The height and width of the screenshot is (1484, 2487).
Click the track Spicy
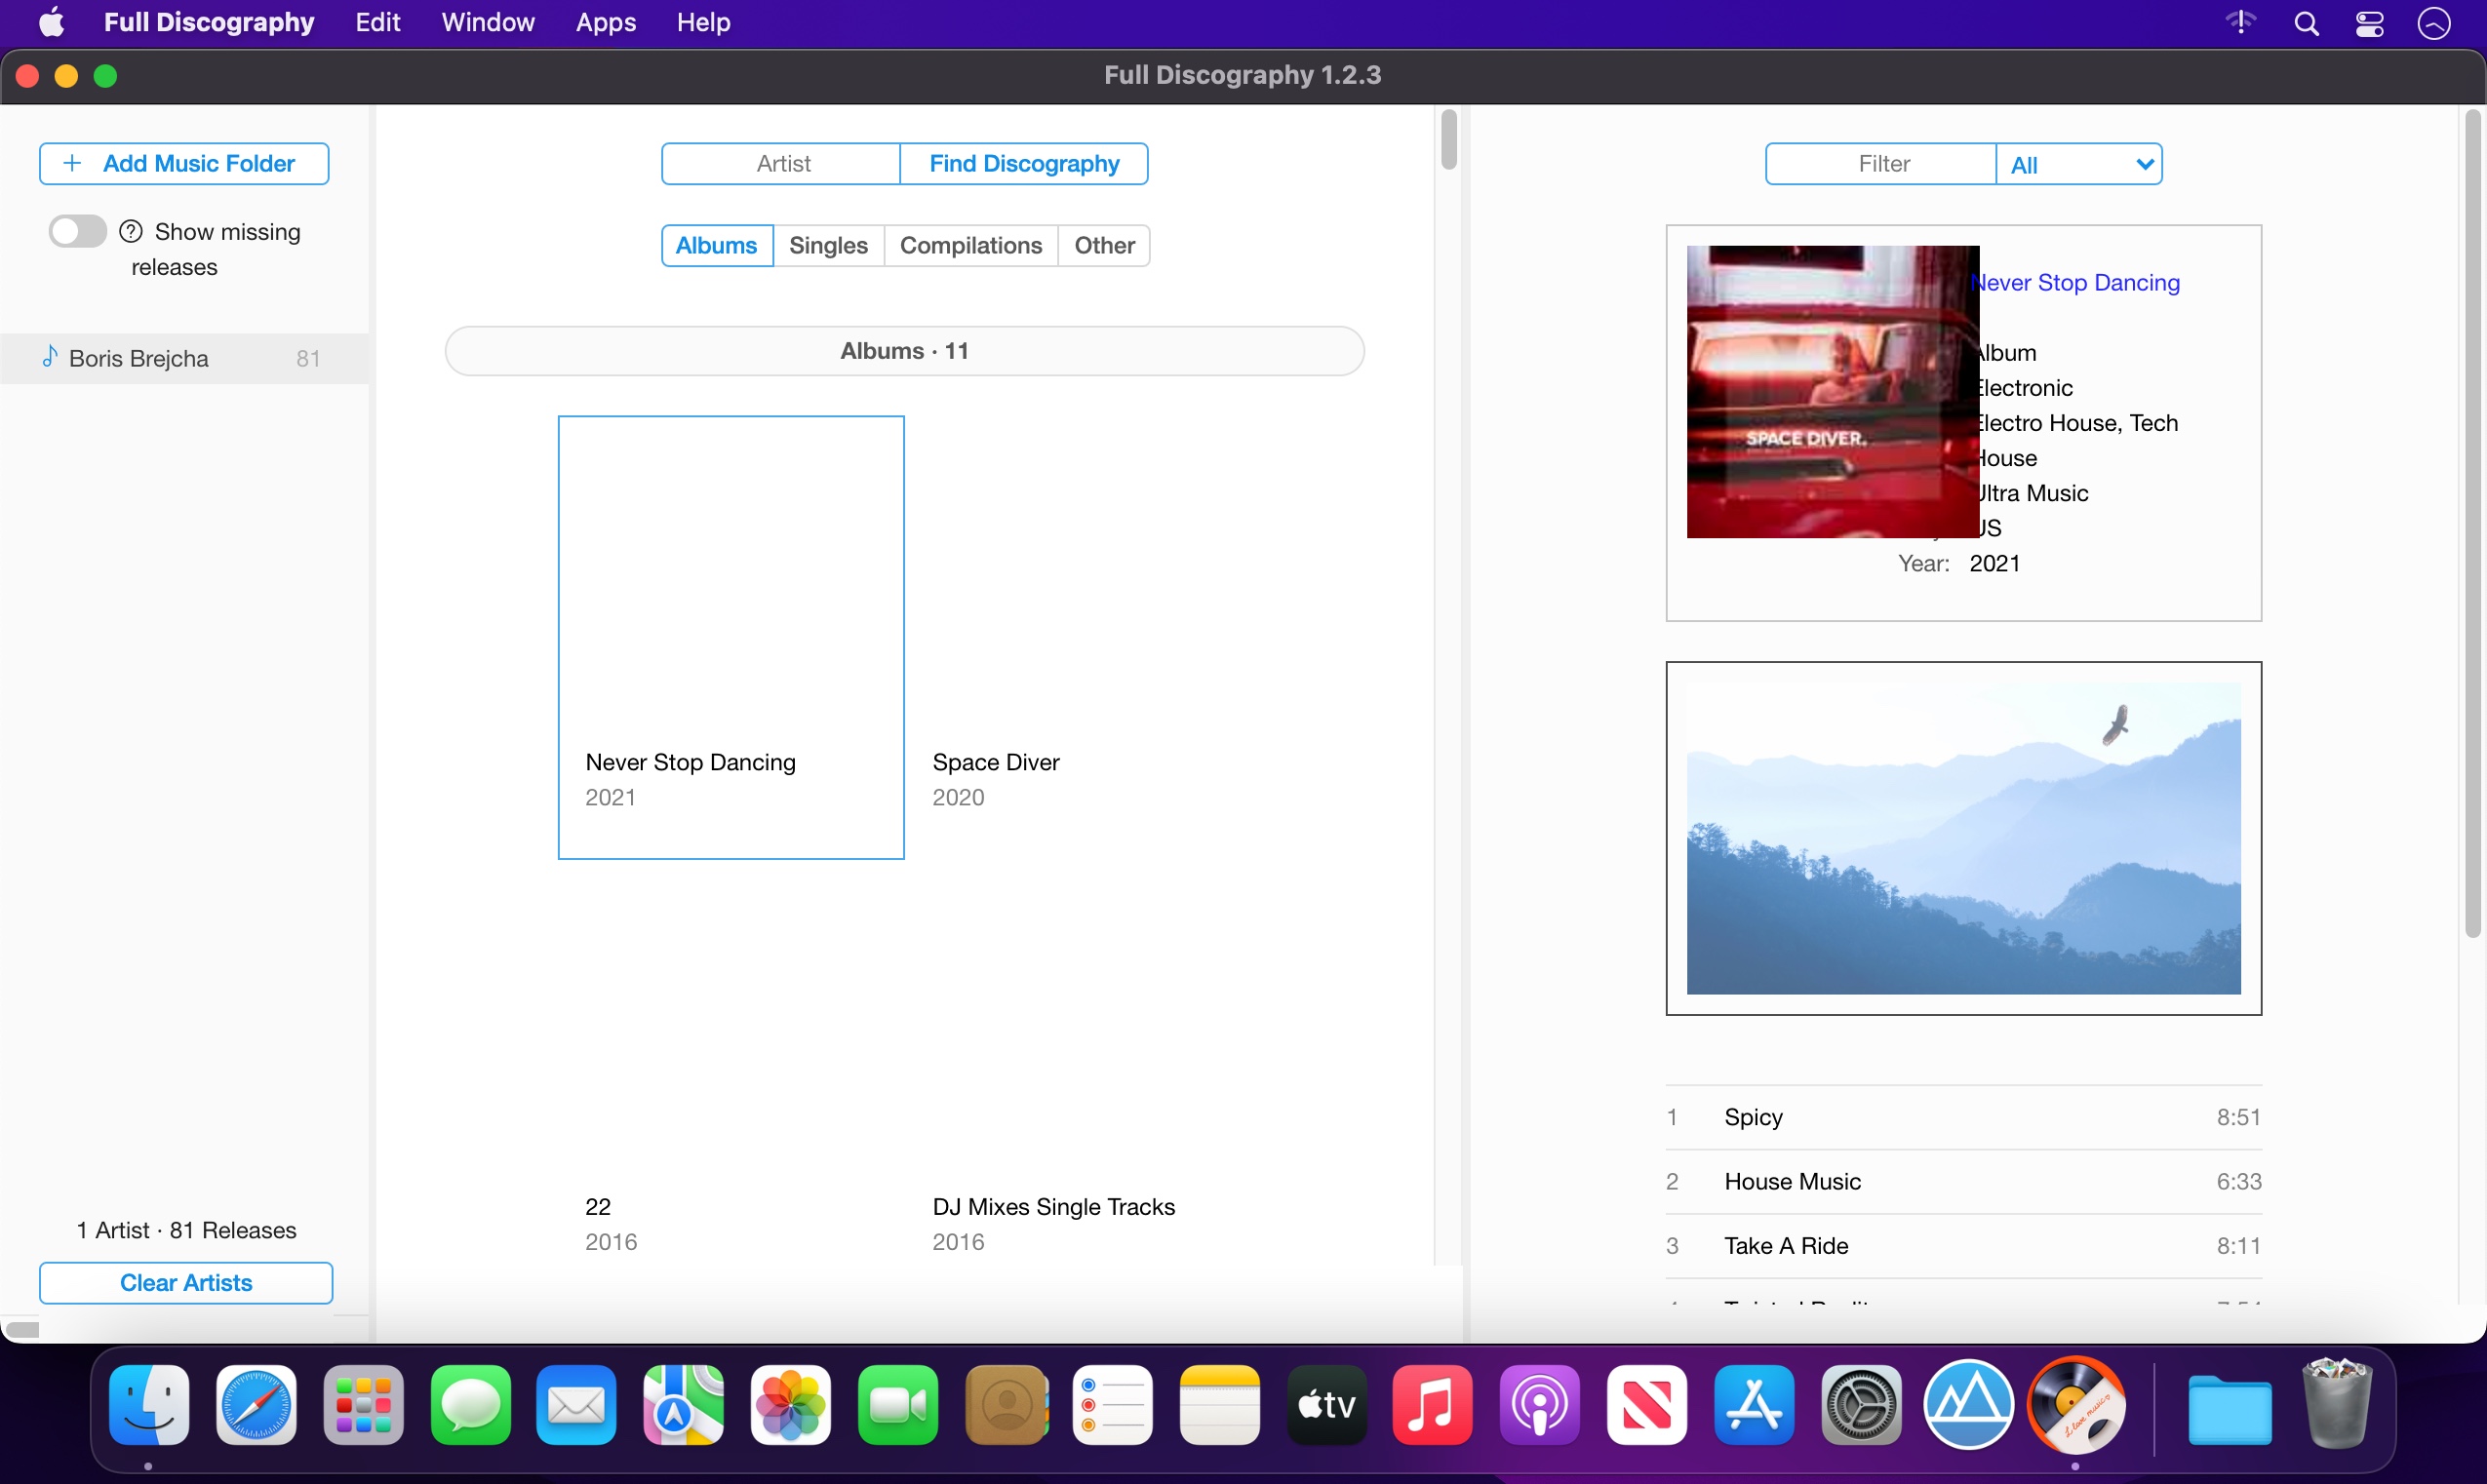coord(1963,1117)
